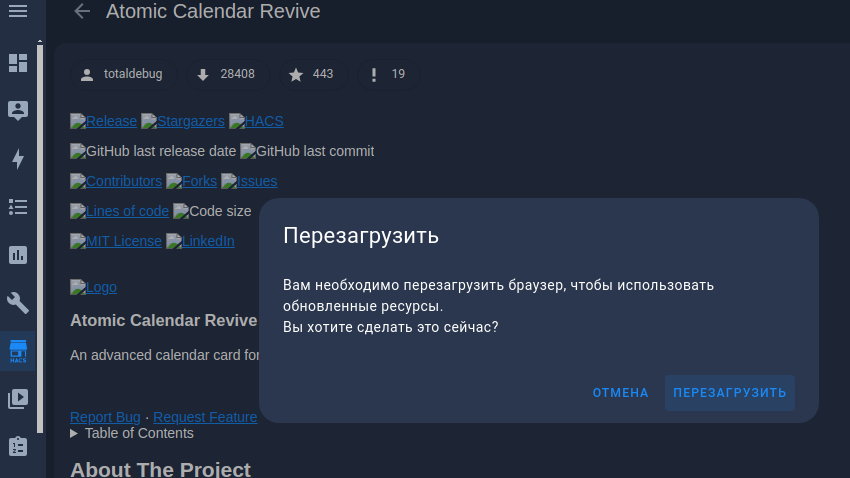The height and width of the screenshot is (478, 850).
Task: Click the 19 open issues chip
Action: [x=388, y=74]
